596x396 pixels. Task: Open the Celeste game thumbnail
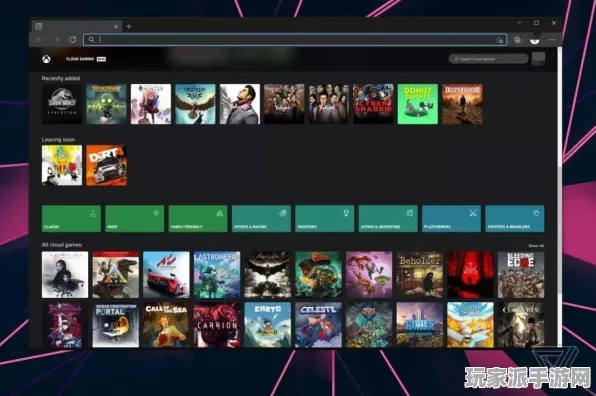[319, 325]
